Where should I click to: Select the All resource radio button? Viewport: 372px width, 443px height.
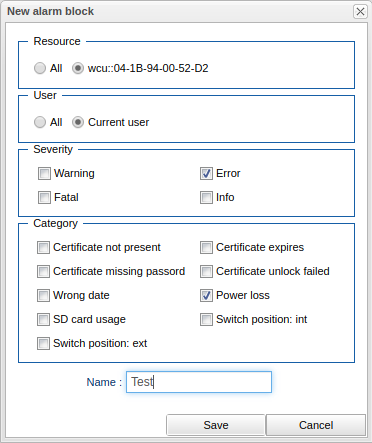40,68
